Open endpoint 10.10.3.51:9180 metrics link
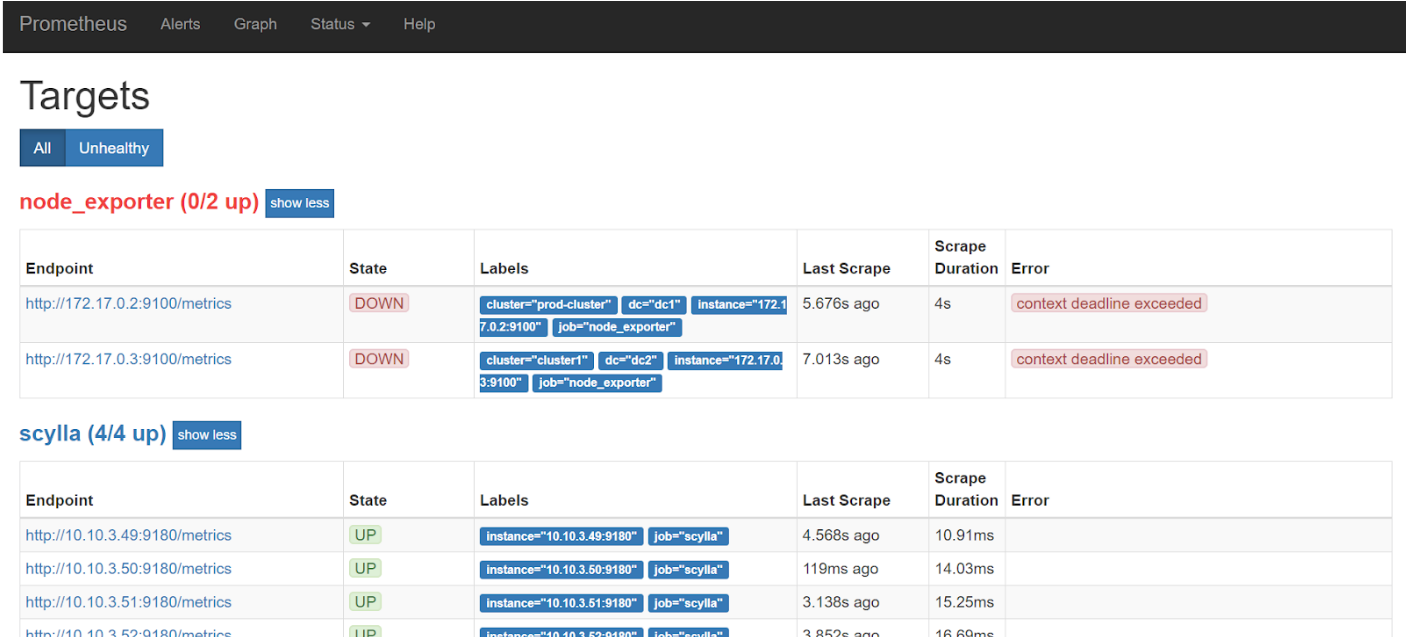1406x637 pixels. (x=128, y=602)
